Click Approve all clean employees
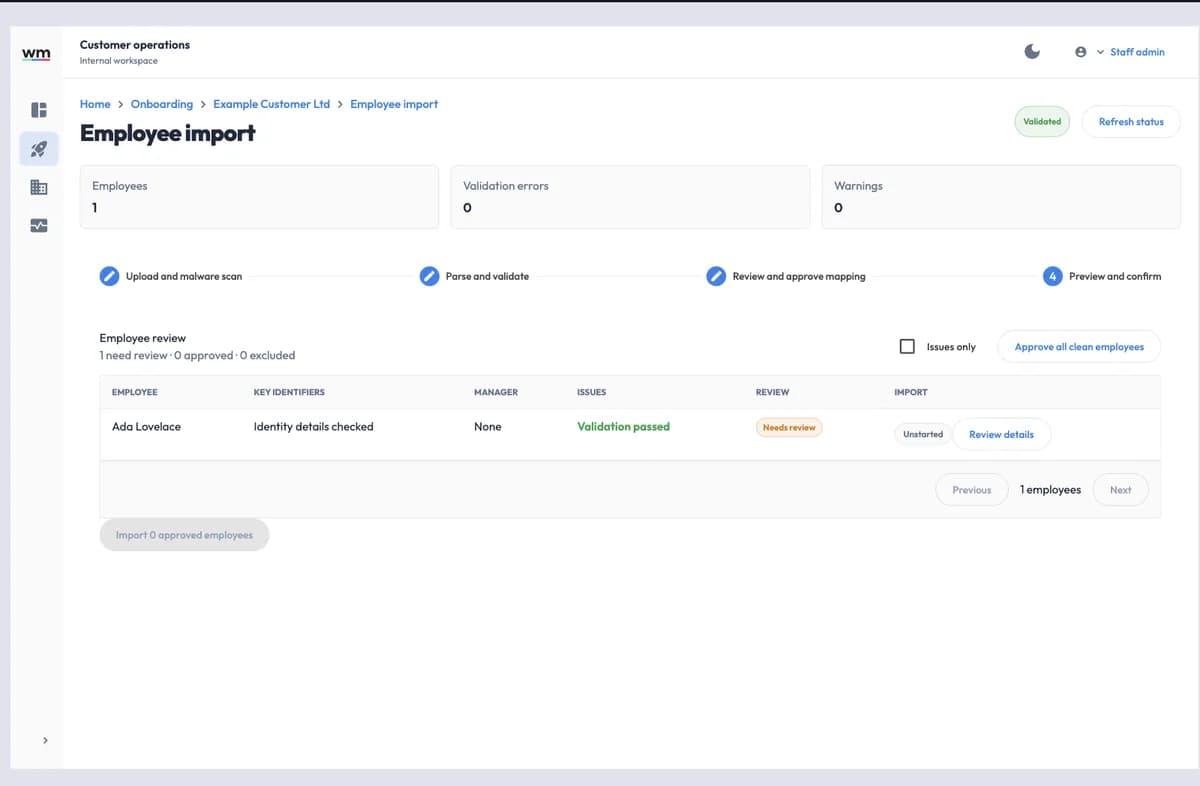The width and height of the screenshot is (1200, 786). click(x=1079, y=347)
